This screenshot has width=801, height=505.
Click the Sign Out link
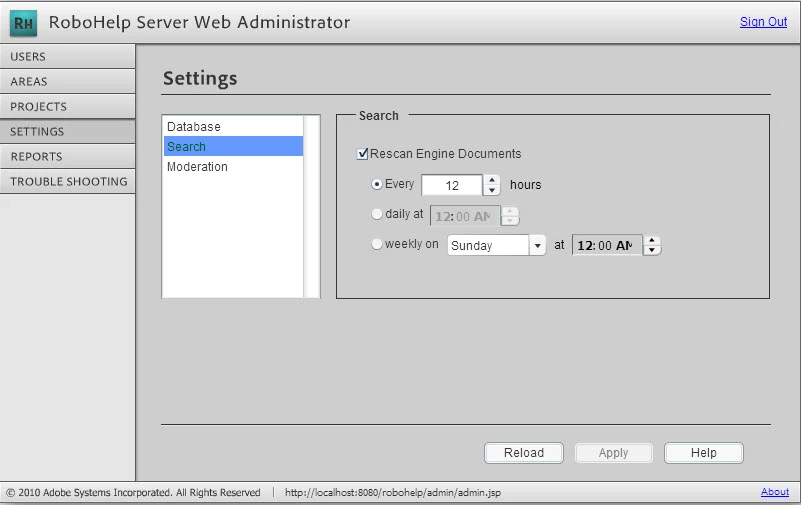point(763,22)
